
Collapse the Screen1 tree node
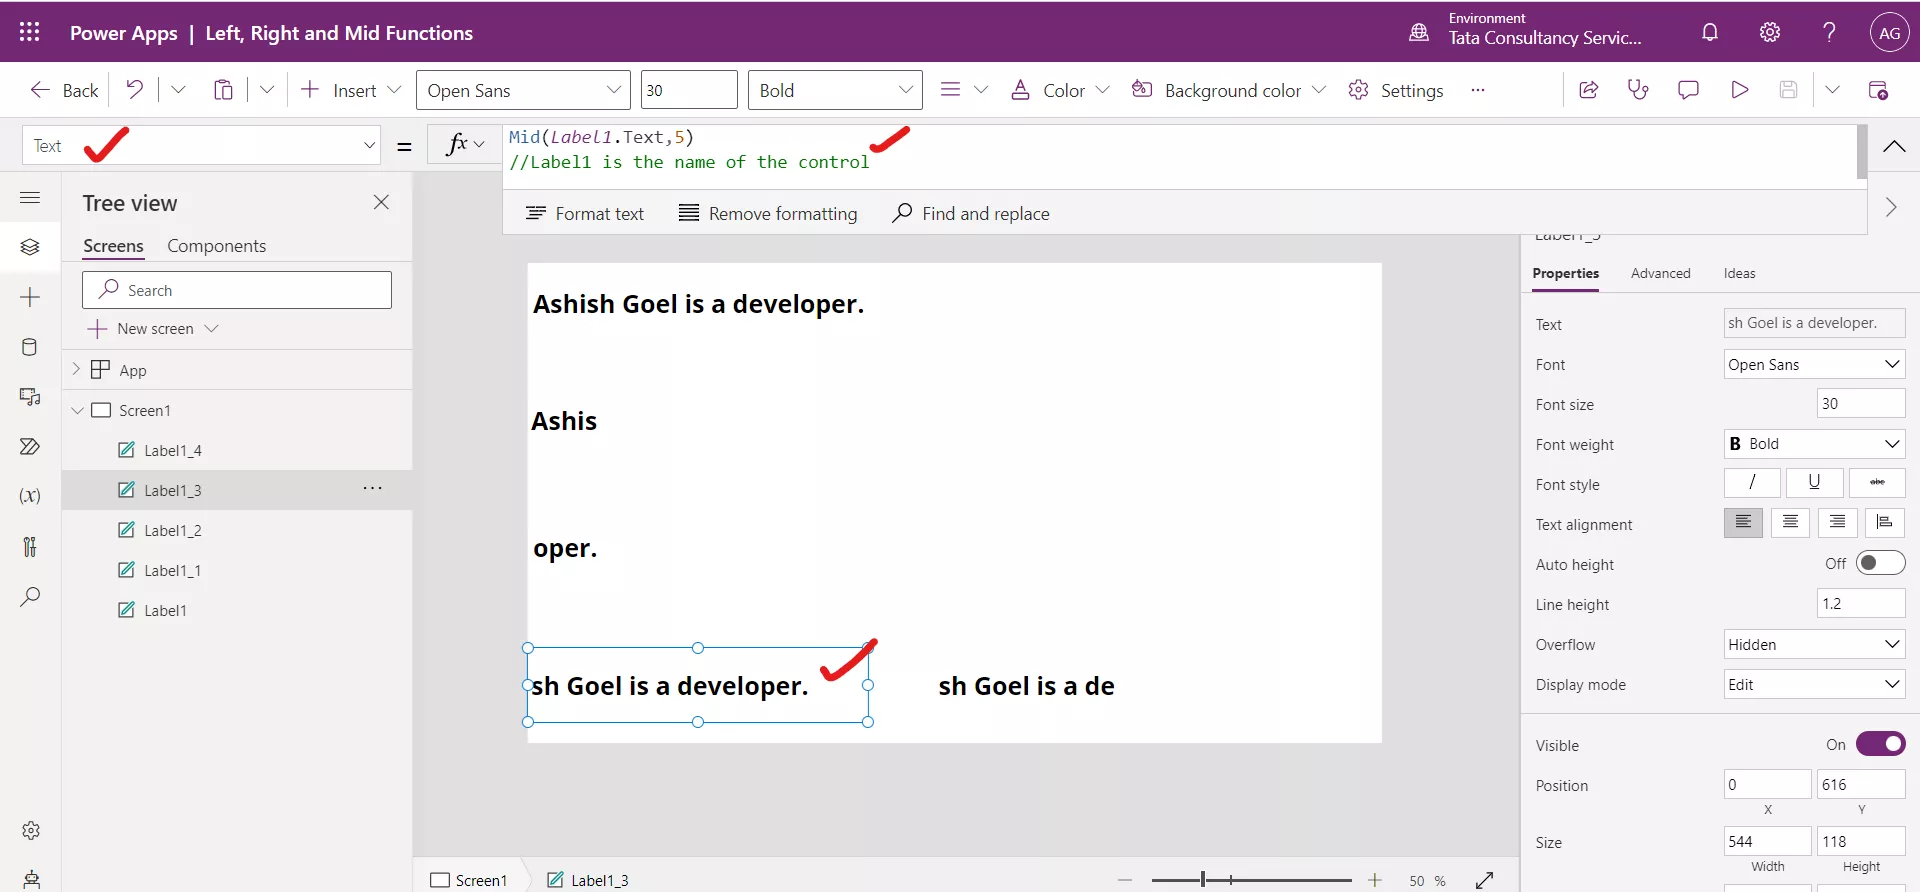77,410
